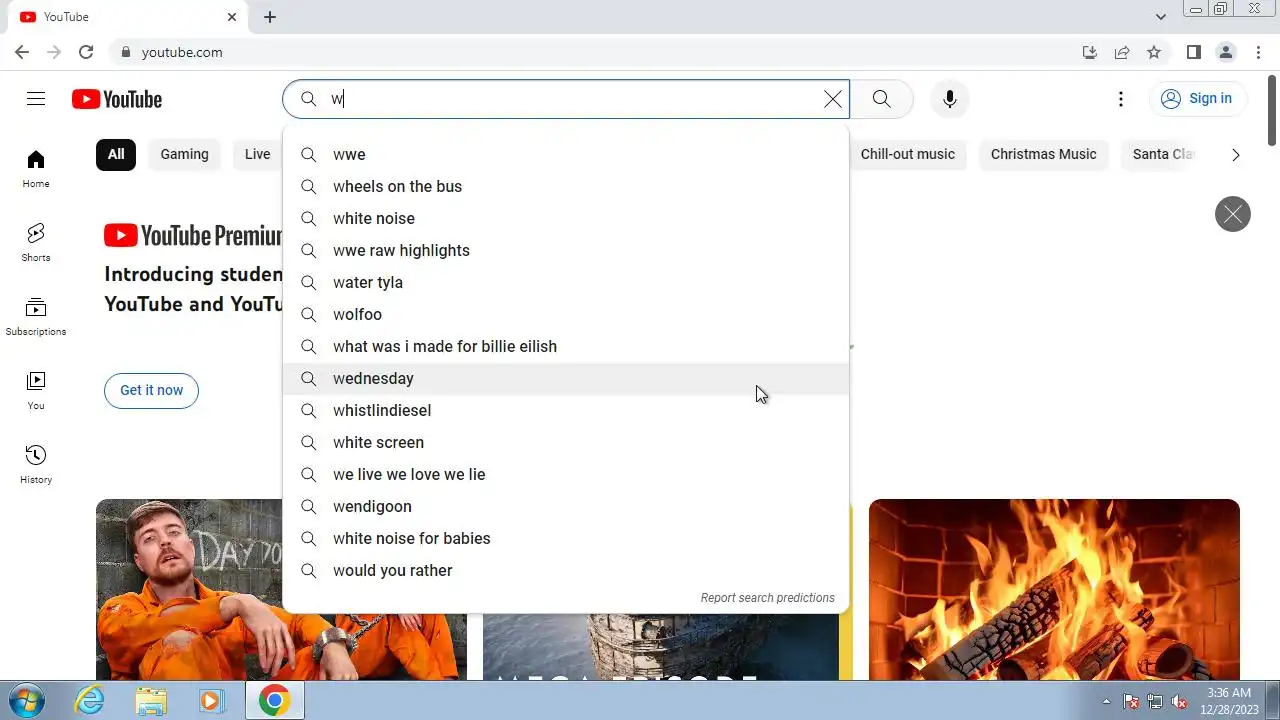View site information padlock icon
The image size is (1280, 720).
[125, 52]
